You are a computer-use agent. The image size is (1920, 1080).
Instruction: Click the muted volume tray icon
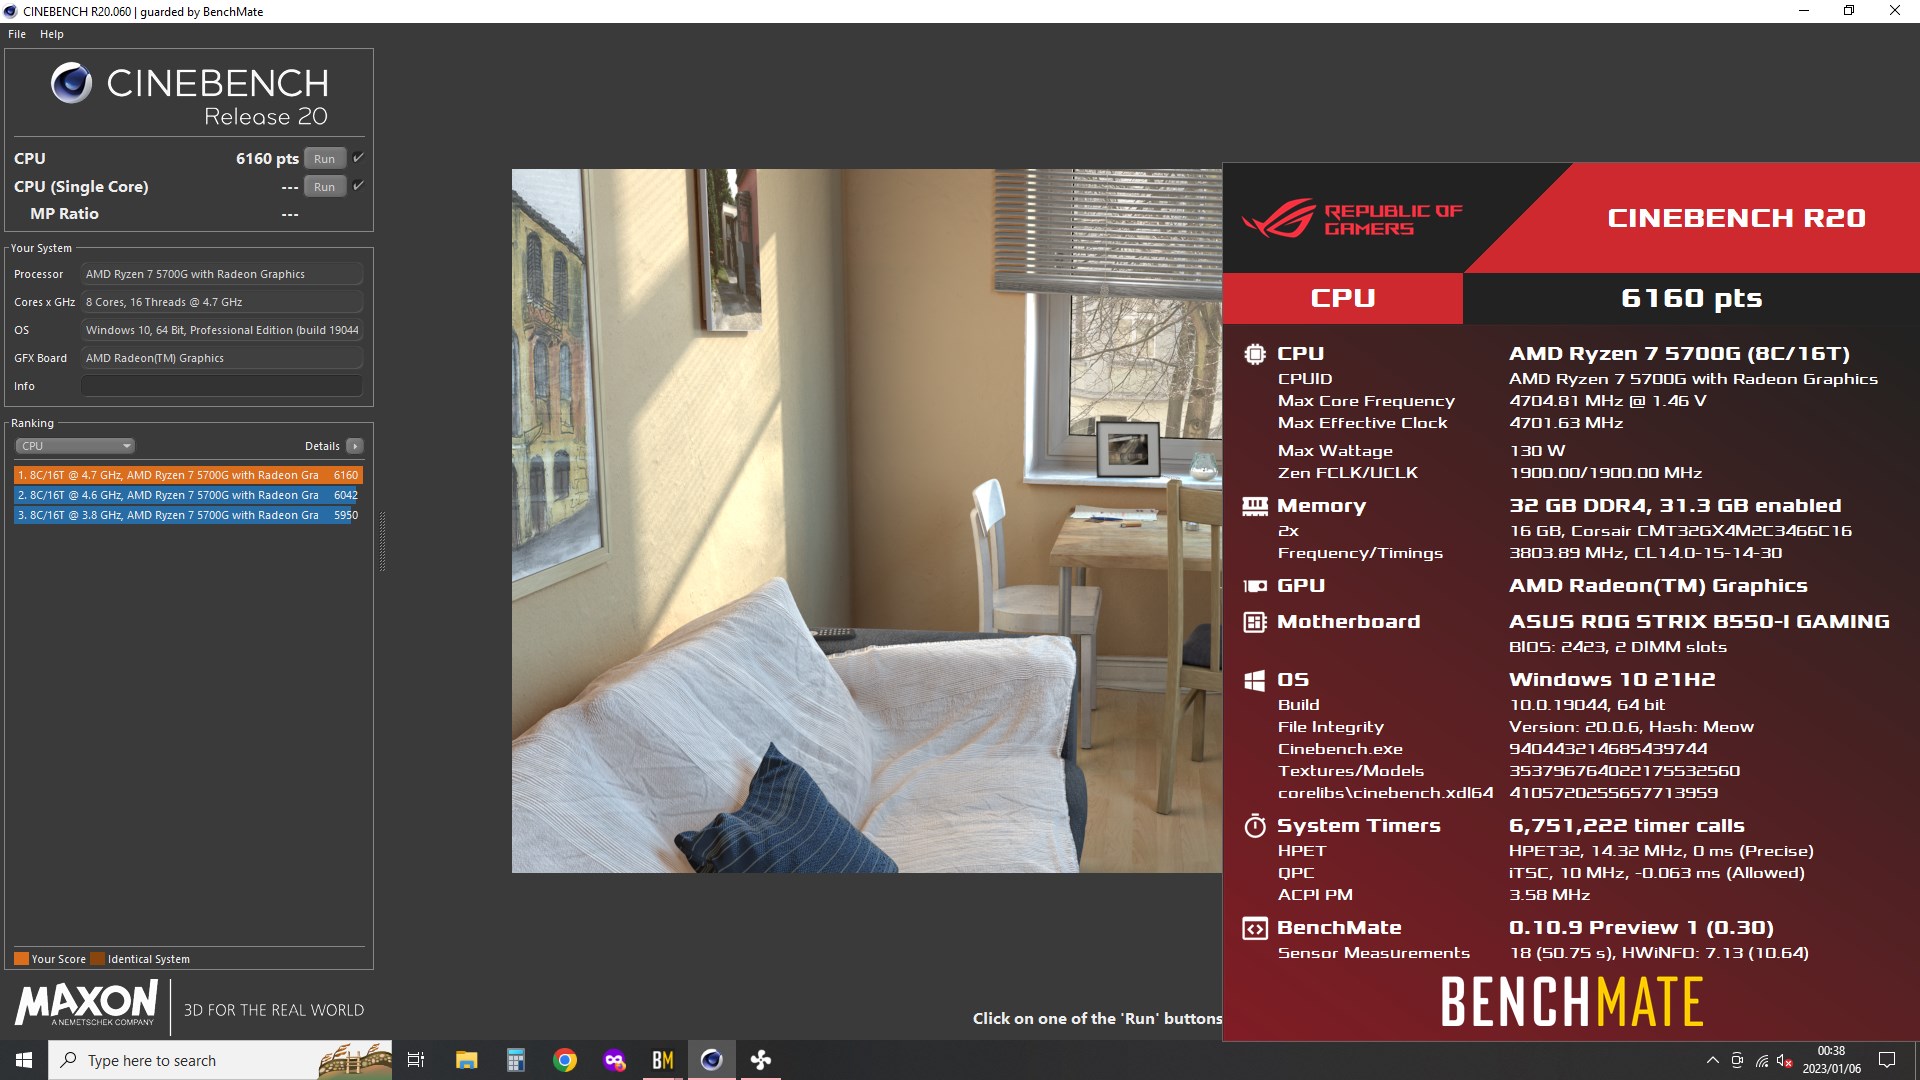coord(1785,1060)
